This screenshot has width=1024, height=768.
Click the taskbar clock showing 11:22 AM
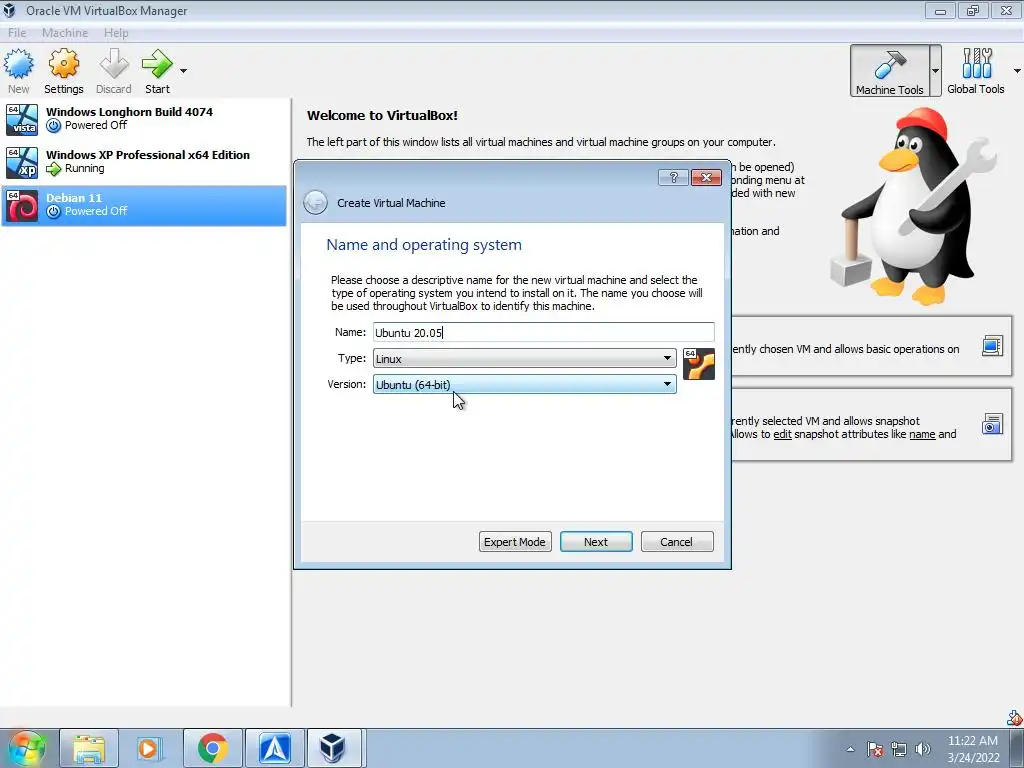[973, 749]
